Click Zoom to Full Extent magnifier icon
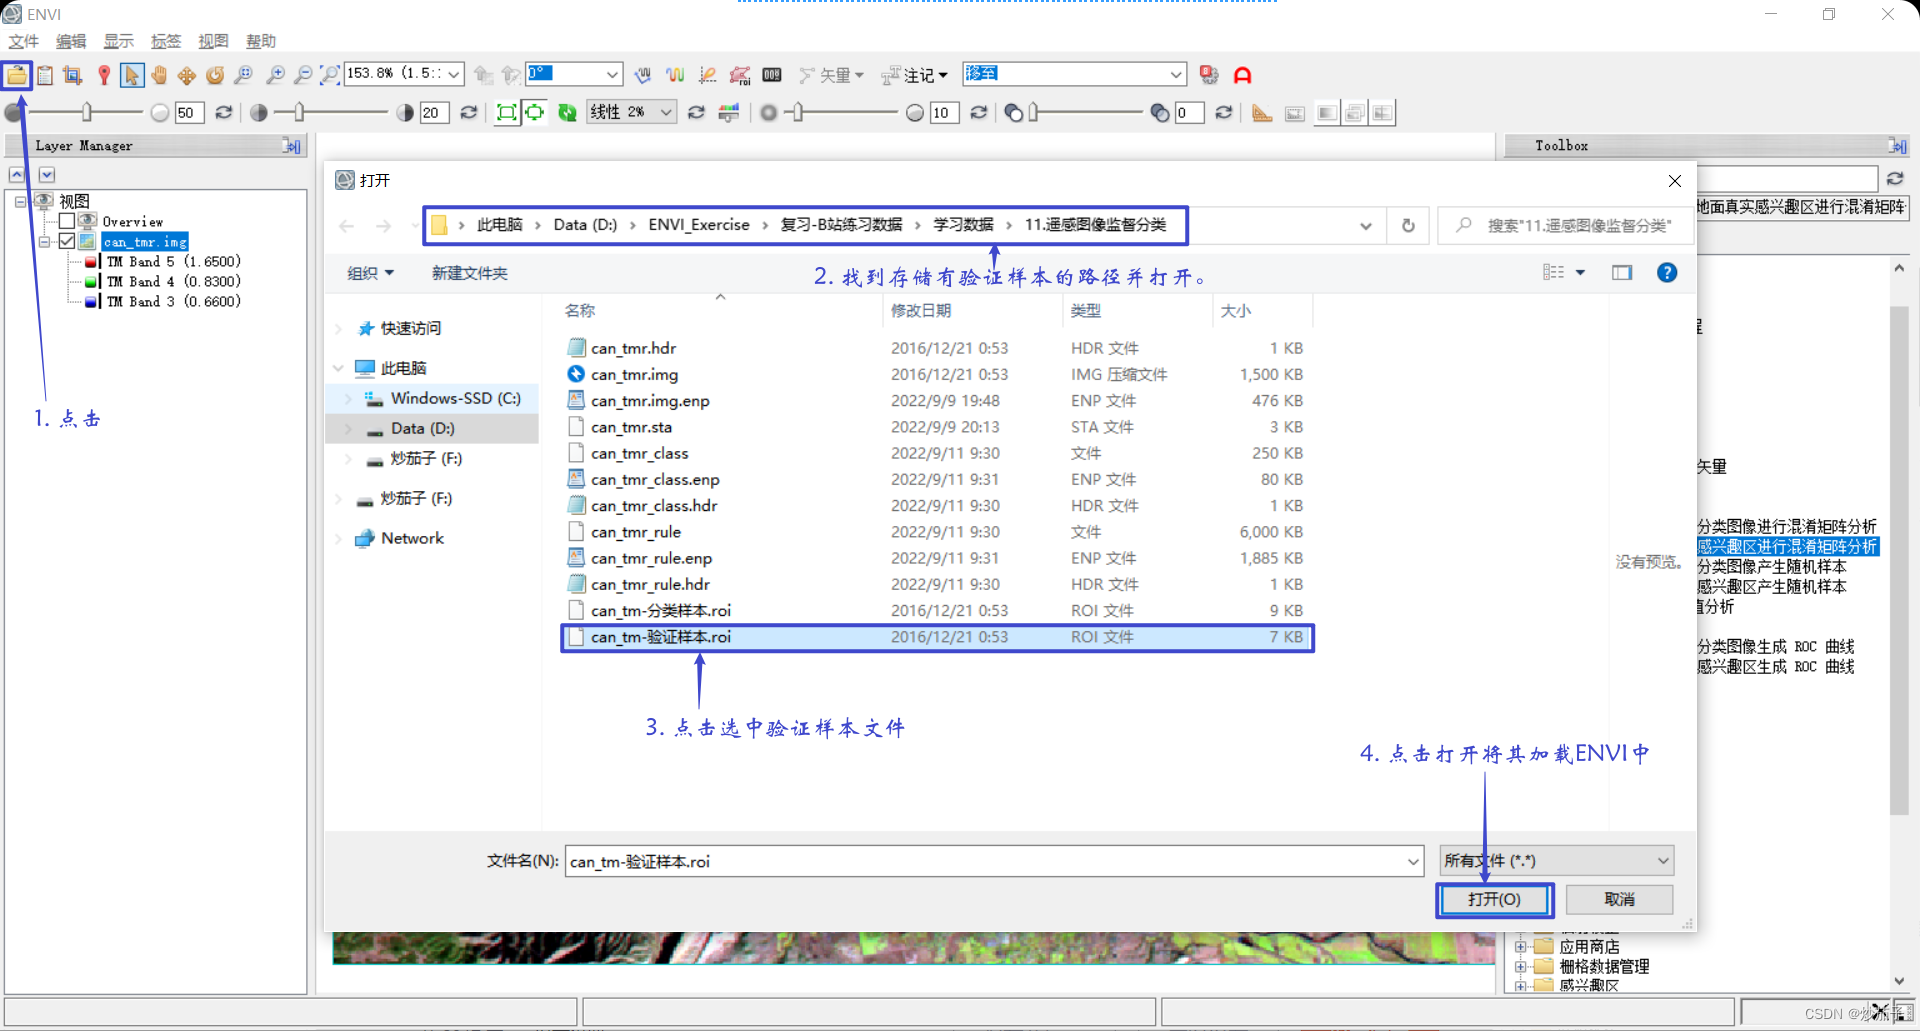 329,75
